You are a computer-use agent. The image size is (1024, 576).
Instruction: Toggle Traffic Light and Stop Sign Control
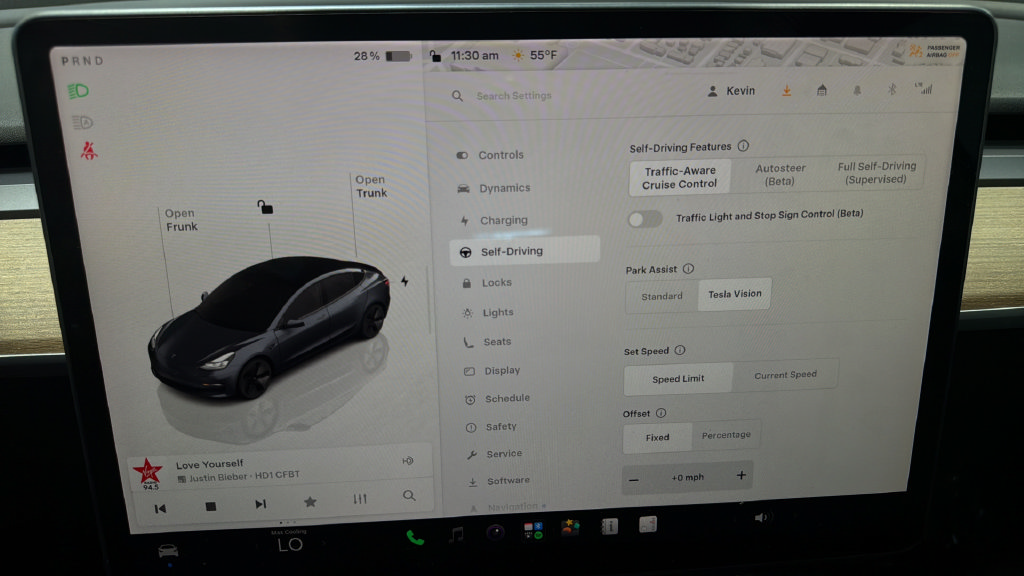(645, 219)
